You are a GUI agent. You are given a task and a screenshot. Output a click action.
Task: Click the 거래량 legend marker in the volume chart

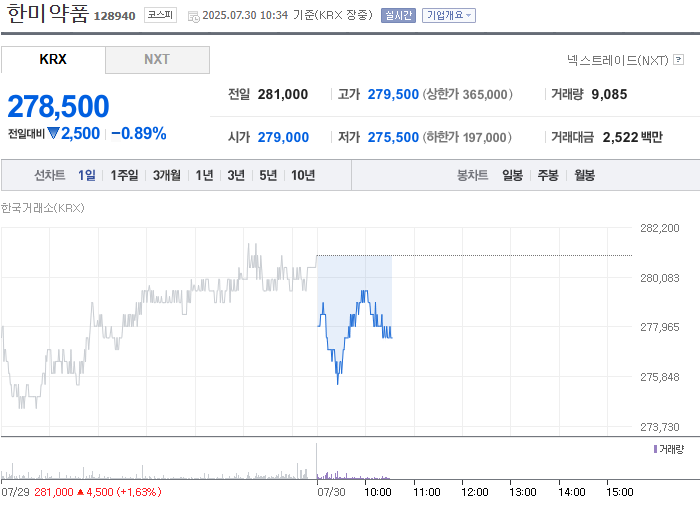point(655,449)
